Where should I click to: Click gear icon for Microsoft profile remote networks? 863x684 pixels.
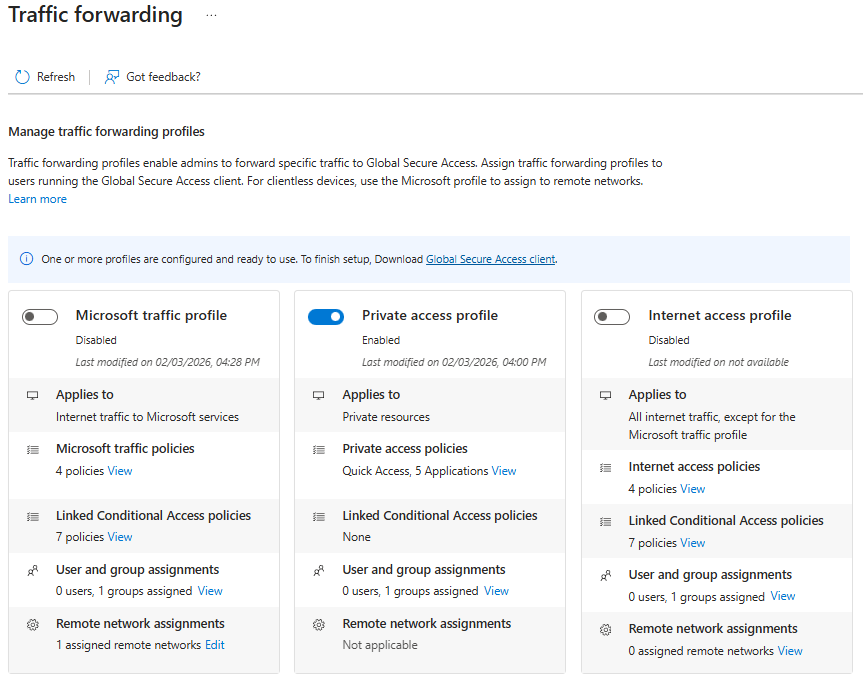tap(33, 625)
